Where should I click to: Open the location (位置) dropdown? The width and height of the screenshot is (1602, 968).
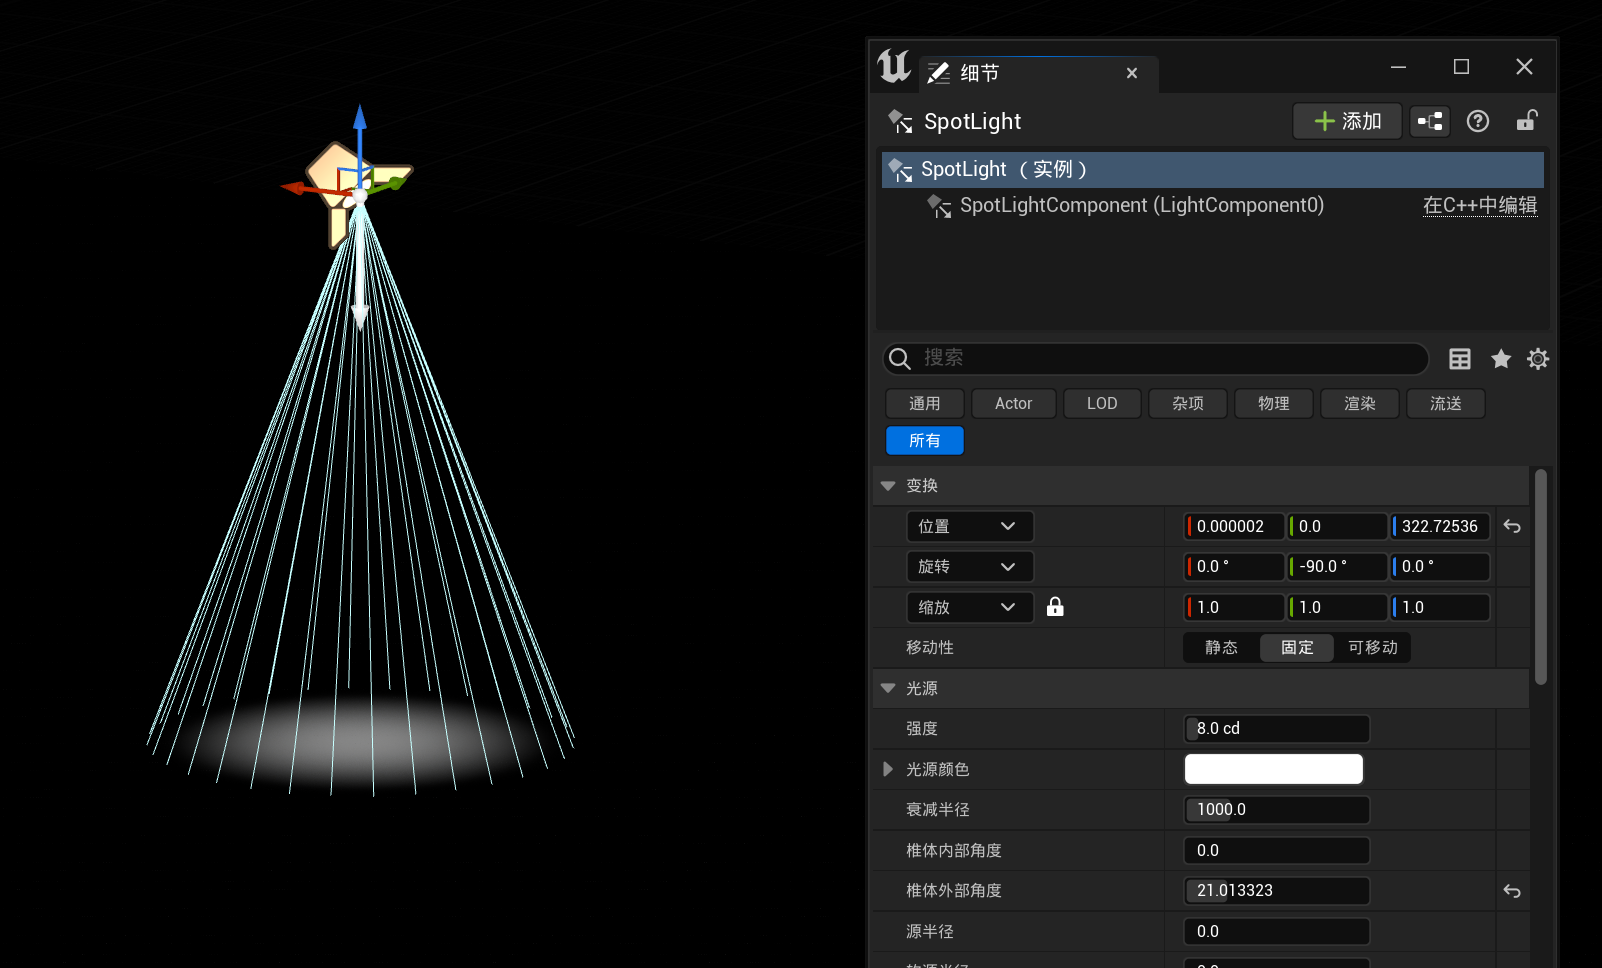(x=969, y=527)
